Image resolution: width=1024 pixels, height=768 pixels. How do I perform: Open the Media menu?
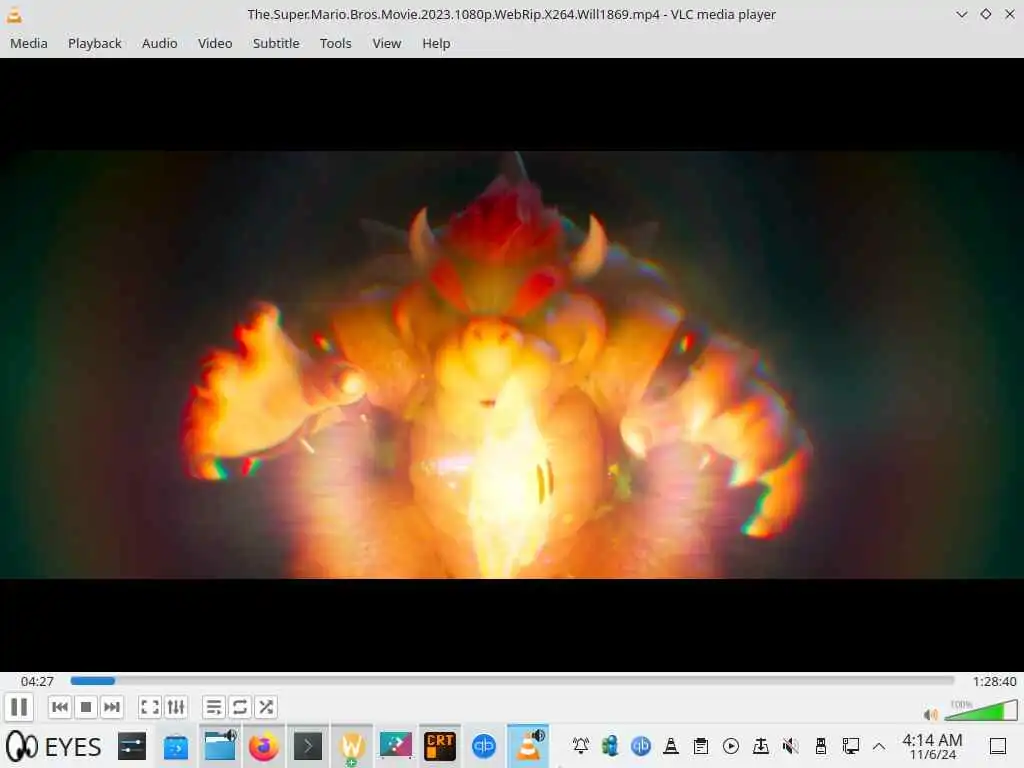tap(29, 43)
